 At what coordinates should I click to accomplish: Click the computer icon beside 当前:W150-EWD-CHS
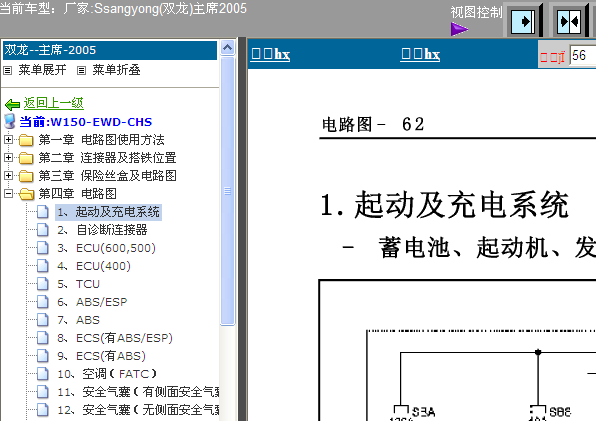10,121
